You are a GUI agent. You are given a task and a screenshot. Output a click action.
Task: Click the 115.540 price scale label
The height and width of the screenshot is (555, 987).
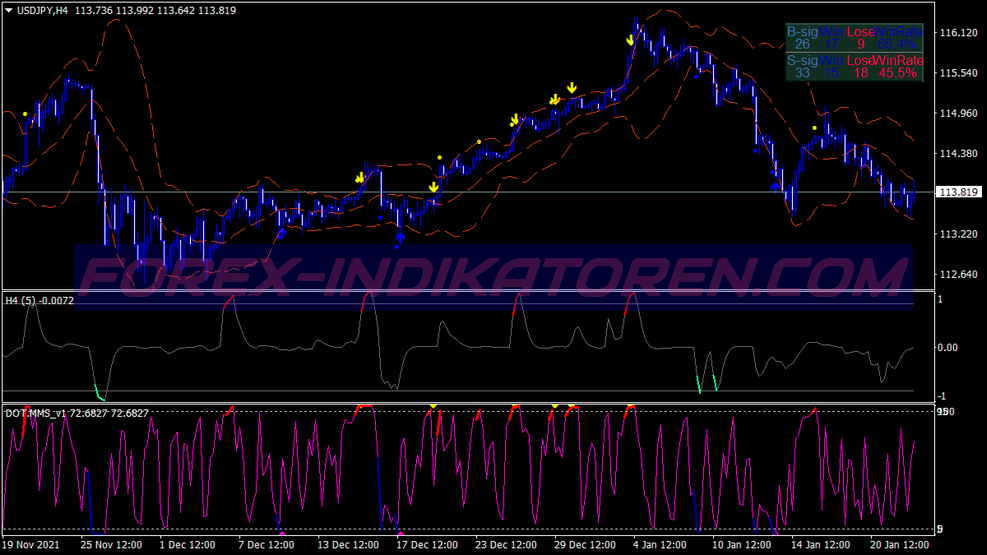(958, 73)
